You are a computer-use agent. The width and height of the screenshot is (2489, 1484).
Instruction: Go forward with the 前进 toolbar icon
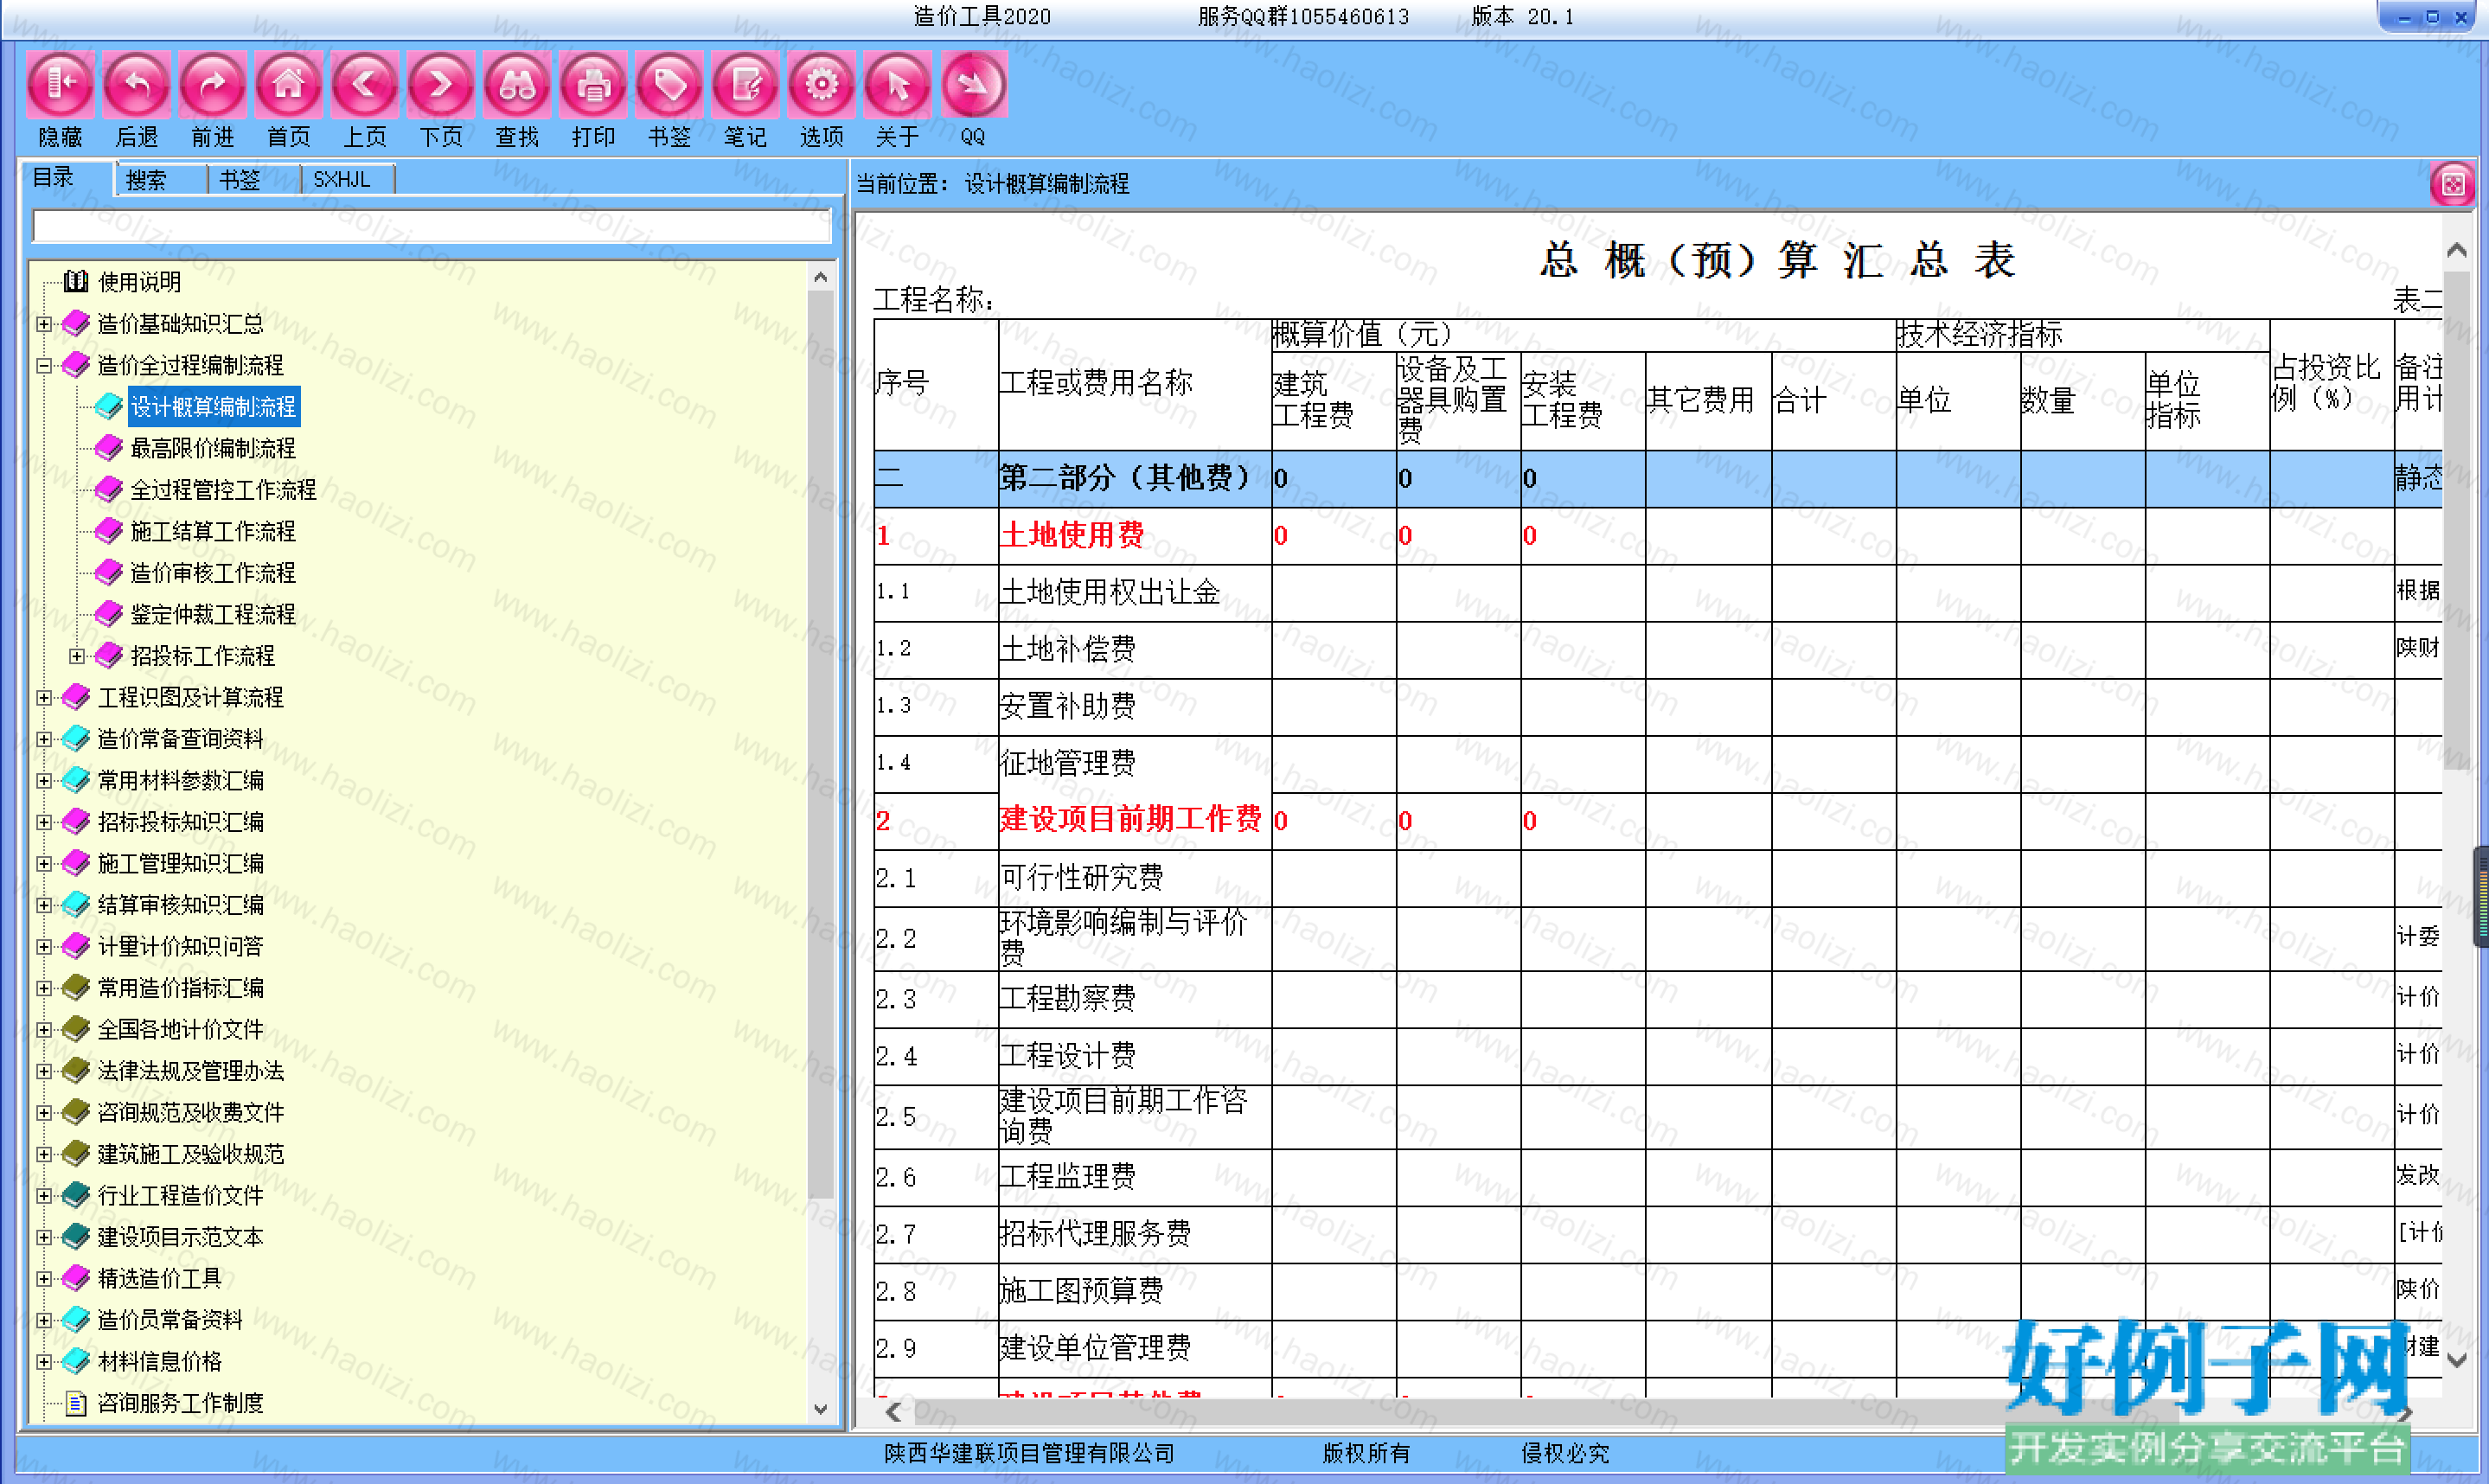click(212, 84)
